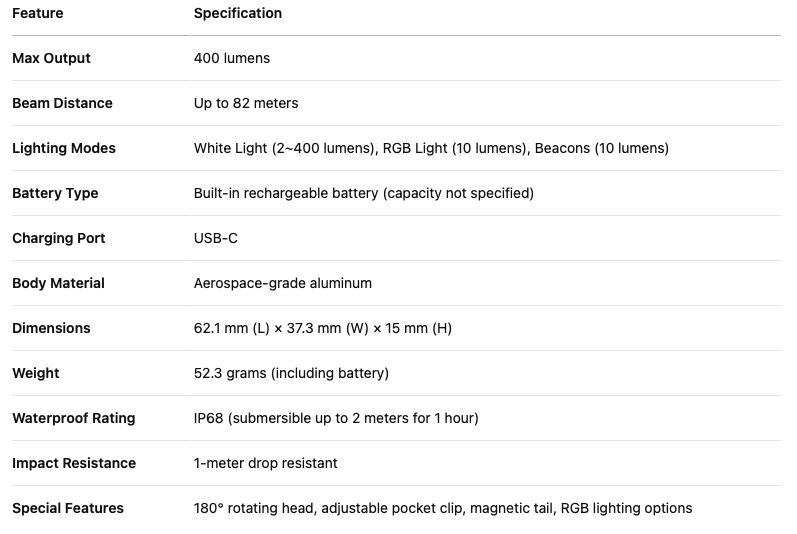
Task: Click the "Feature" column header
Action: point(37,13)
